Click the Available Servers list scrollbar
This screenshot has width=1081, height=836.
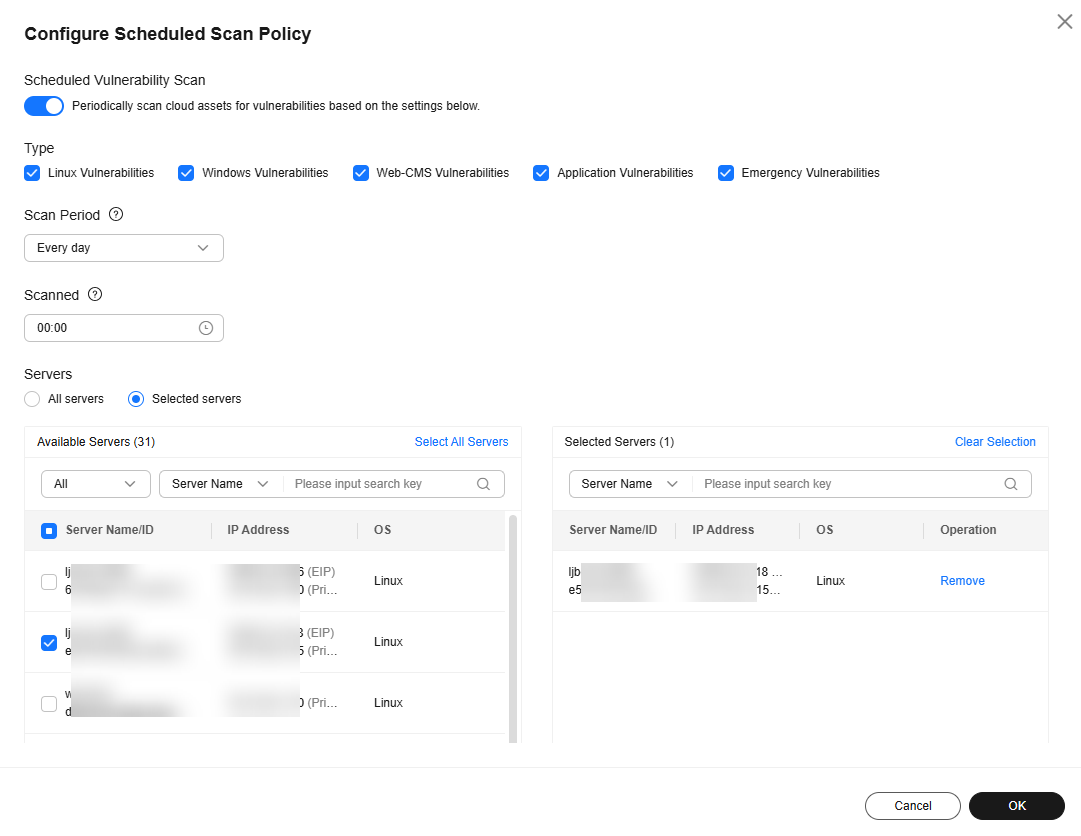point(513,630)
